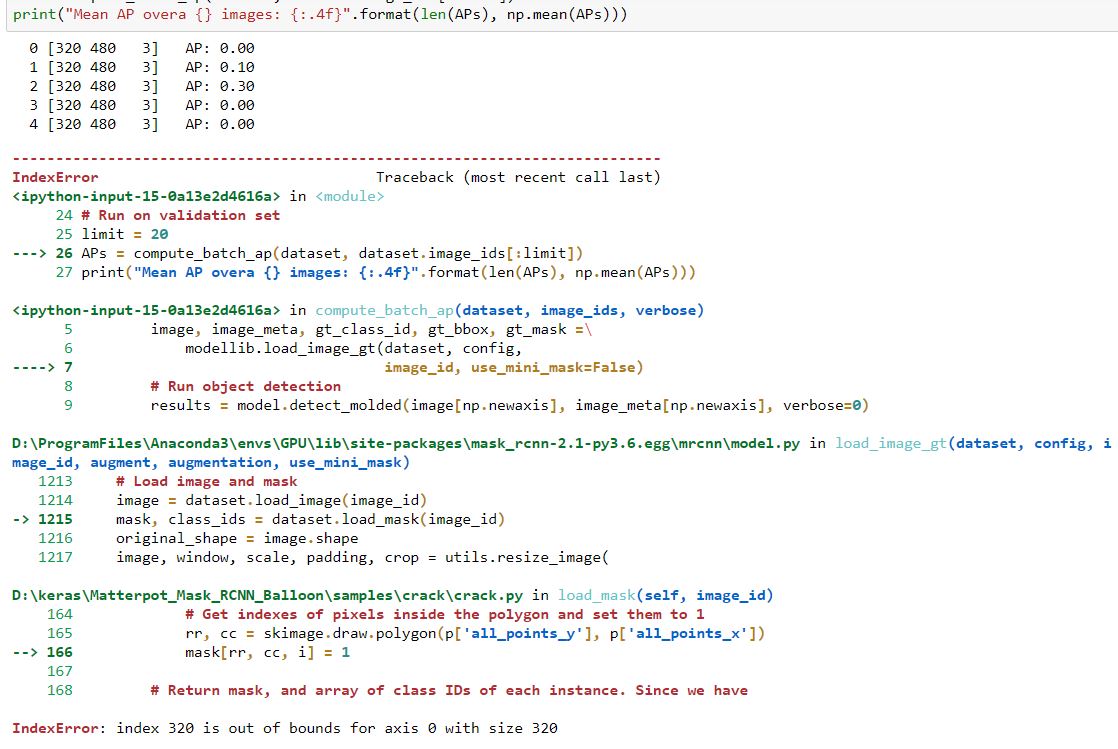Click traceback line 25 'limit = 20'
Viewport: 1118px width, 749px height.
111,234
